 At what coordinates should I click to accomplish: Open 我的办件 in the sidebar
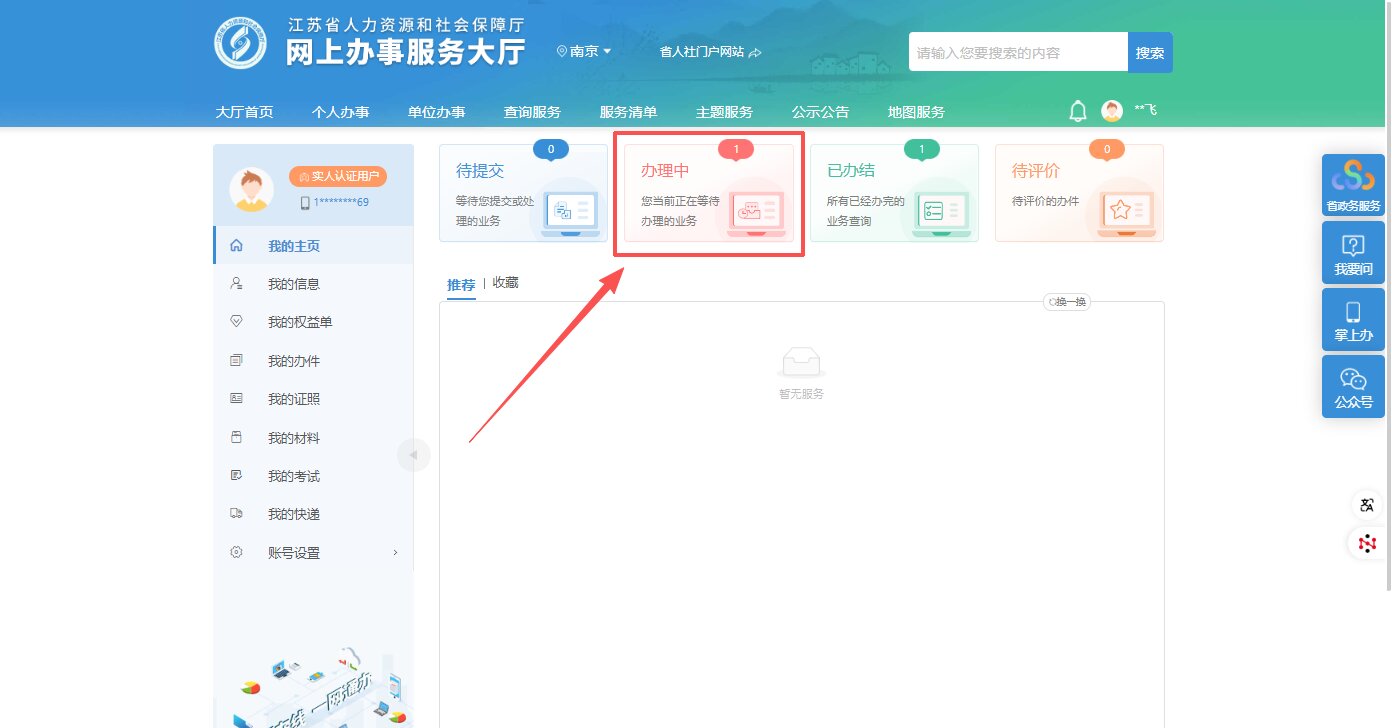pyautogui.click(x=294, y=361)
